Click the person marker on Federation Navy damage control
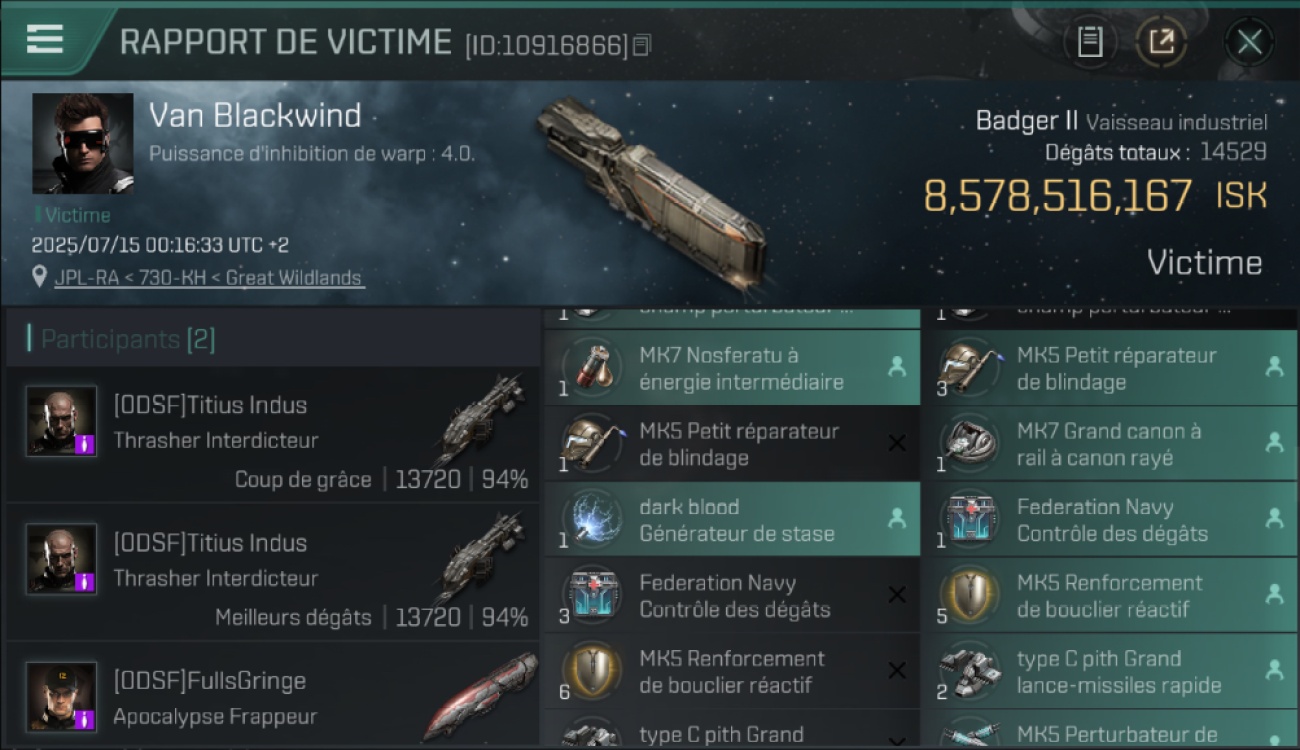Image resolution: width=1300 pixels, height=750 pixels. coord(1274,519)
